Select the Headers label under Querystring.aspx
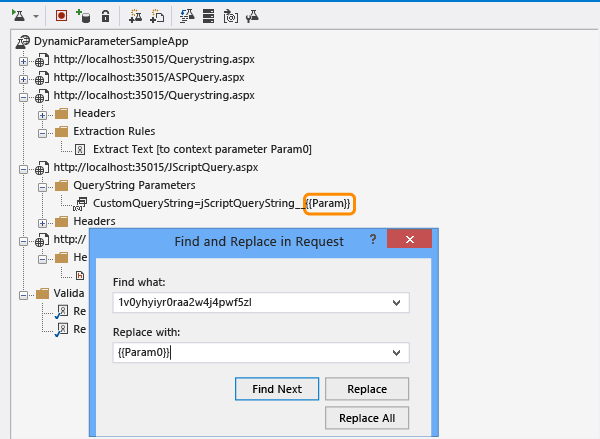 (x=95, y=113)
